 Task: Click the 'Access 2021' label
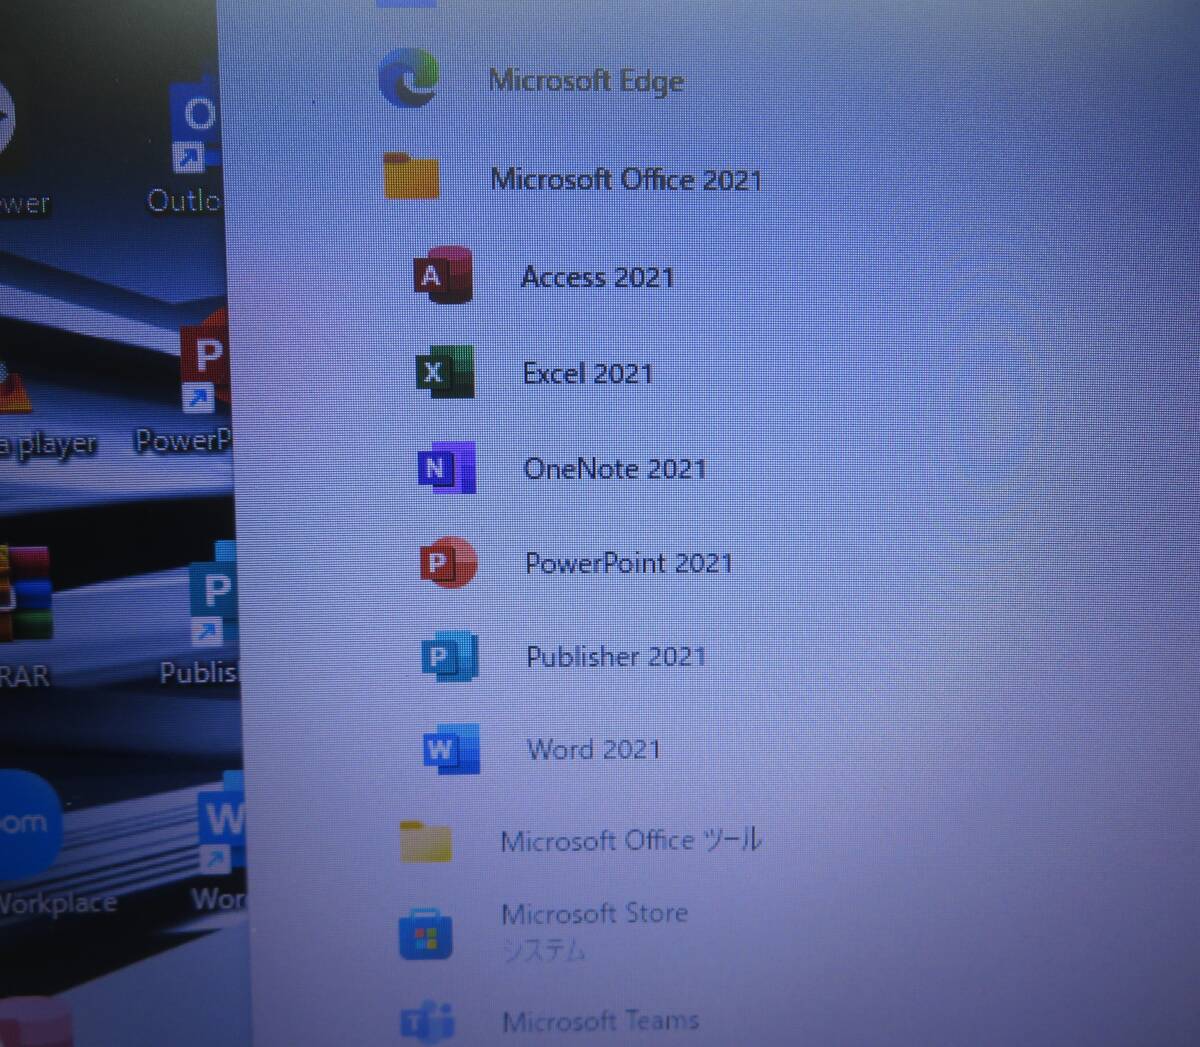pyautogui.click(x=598, y=277)
